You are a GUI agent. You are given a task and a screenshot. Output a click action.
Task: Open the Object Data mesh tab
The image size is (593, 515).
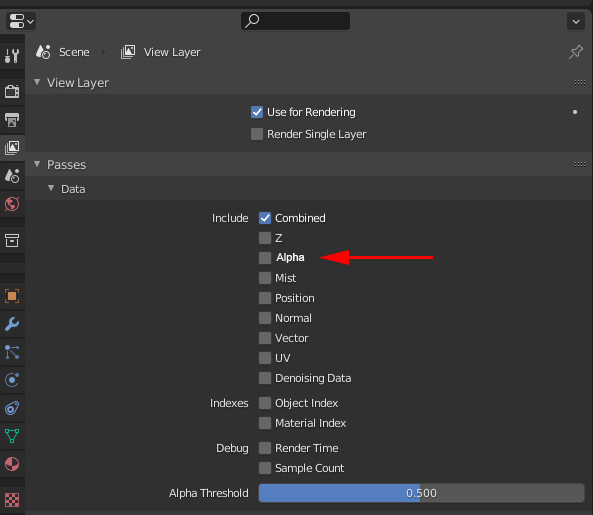click(12, 436)
